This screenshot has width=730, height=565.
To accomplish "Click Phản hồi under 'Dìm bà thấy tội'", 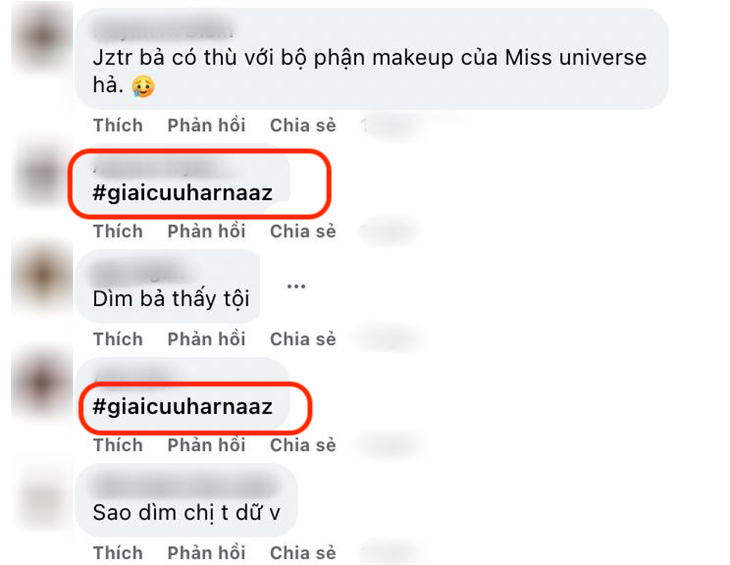I will 206,339.
